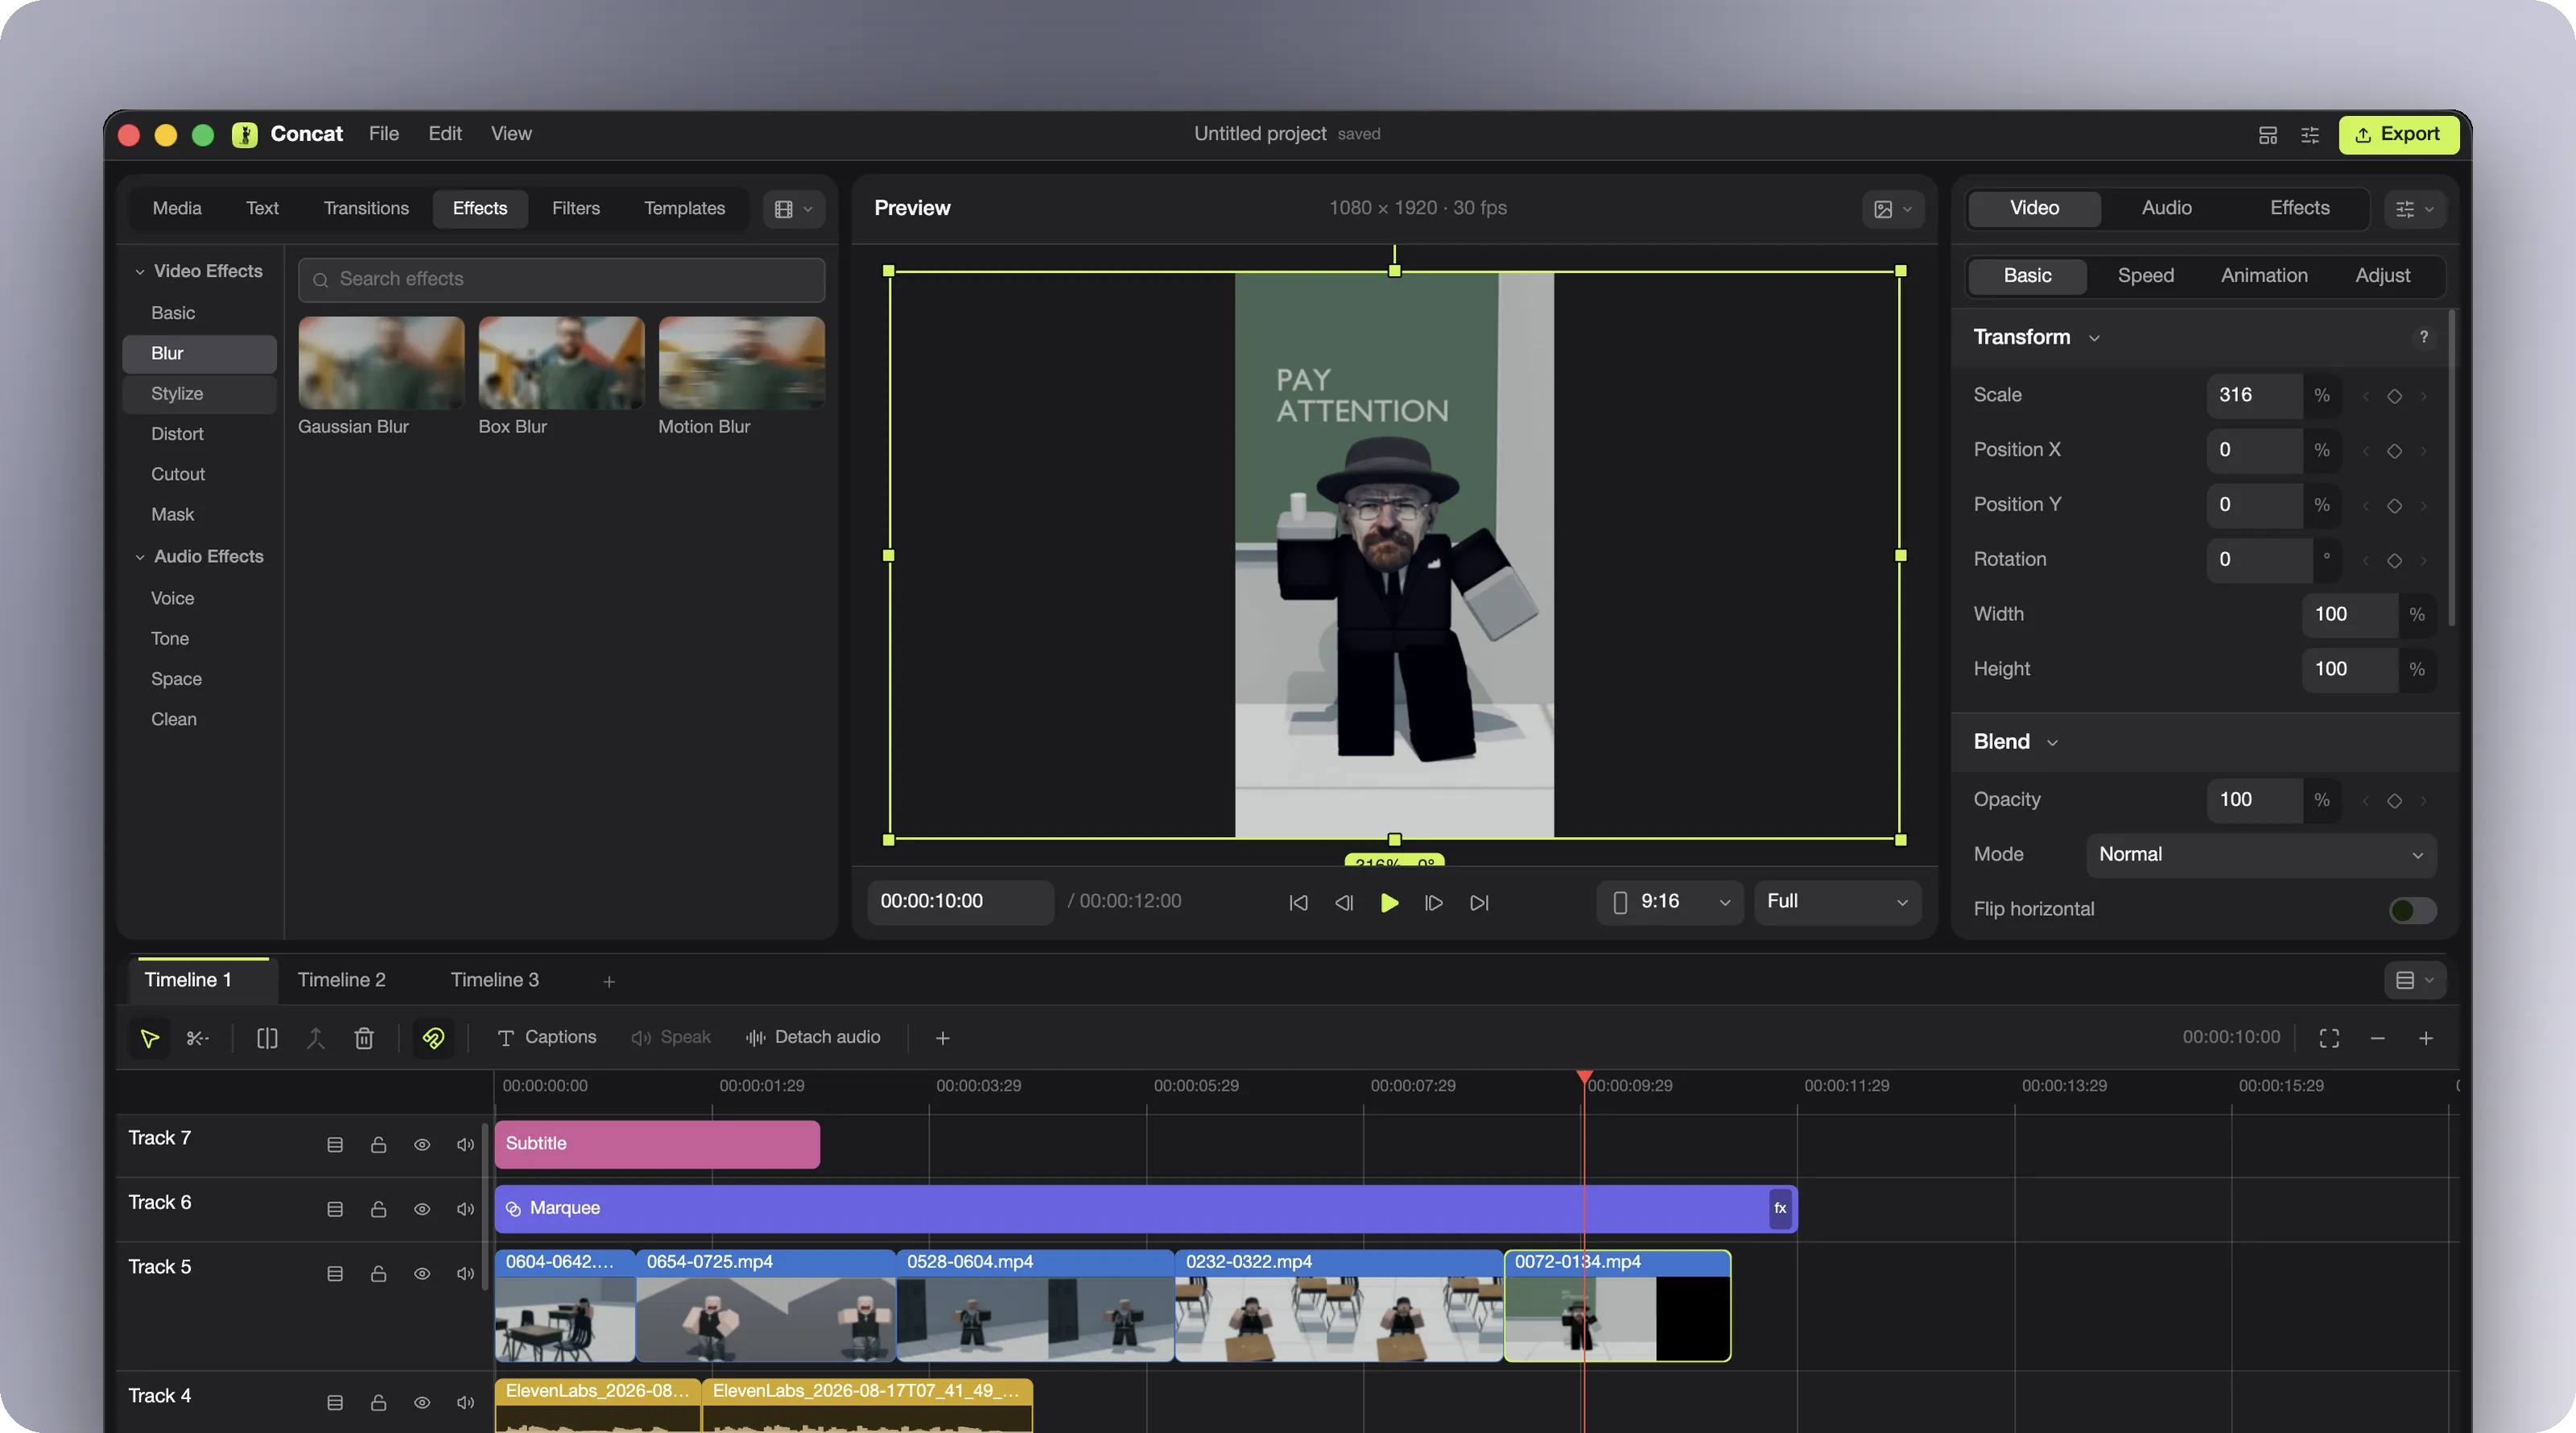Click the Captions button
2576x1433 pixels.
[546, 1038]
